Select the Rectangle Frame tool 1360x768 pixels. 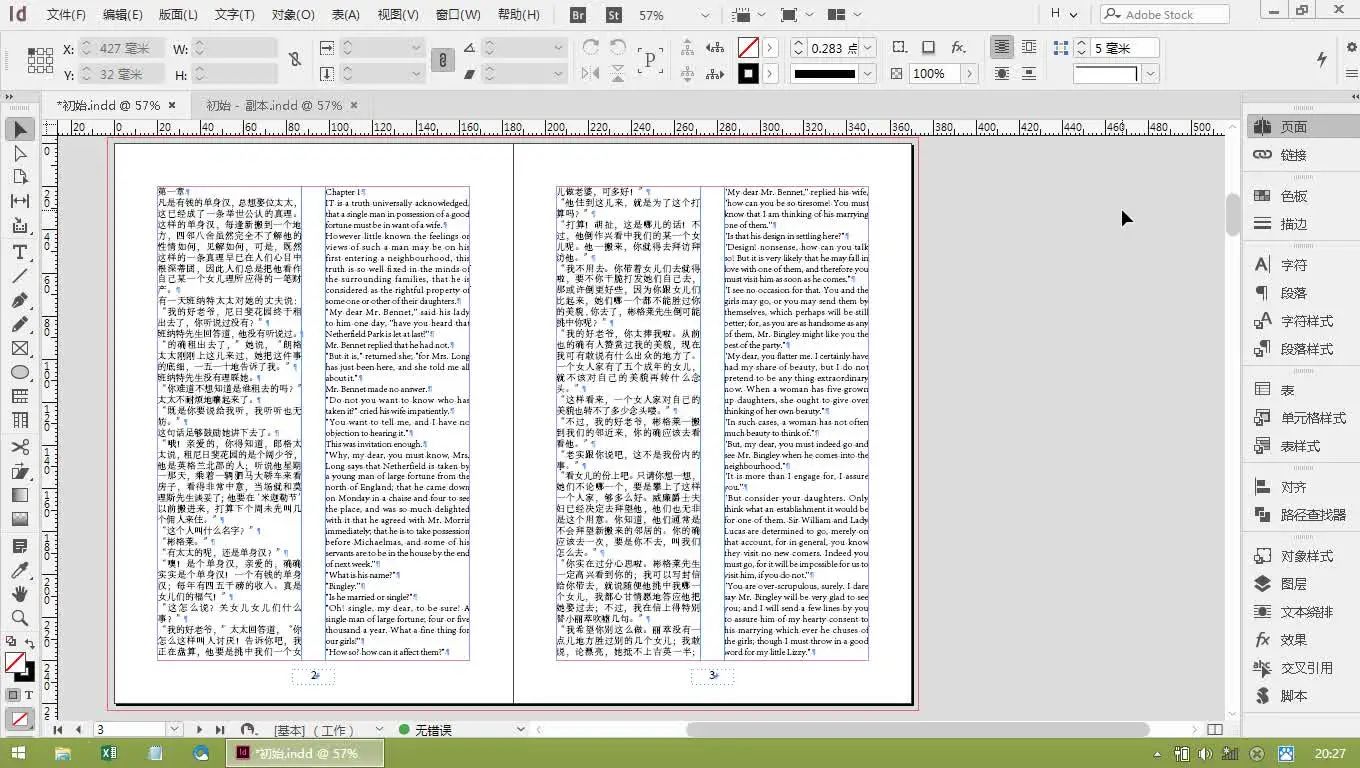(20, 348)
